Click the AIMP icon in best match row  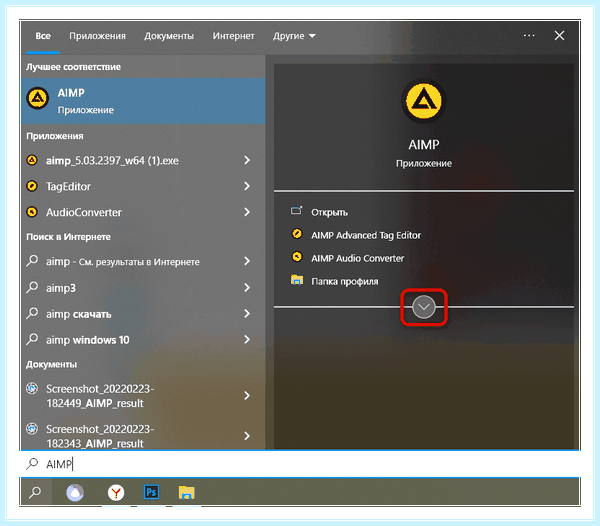tap(38, 98)
